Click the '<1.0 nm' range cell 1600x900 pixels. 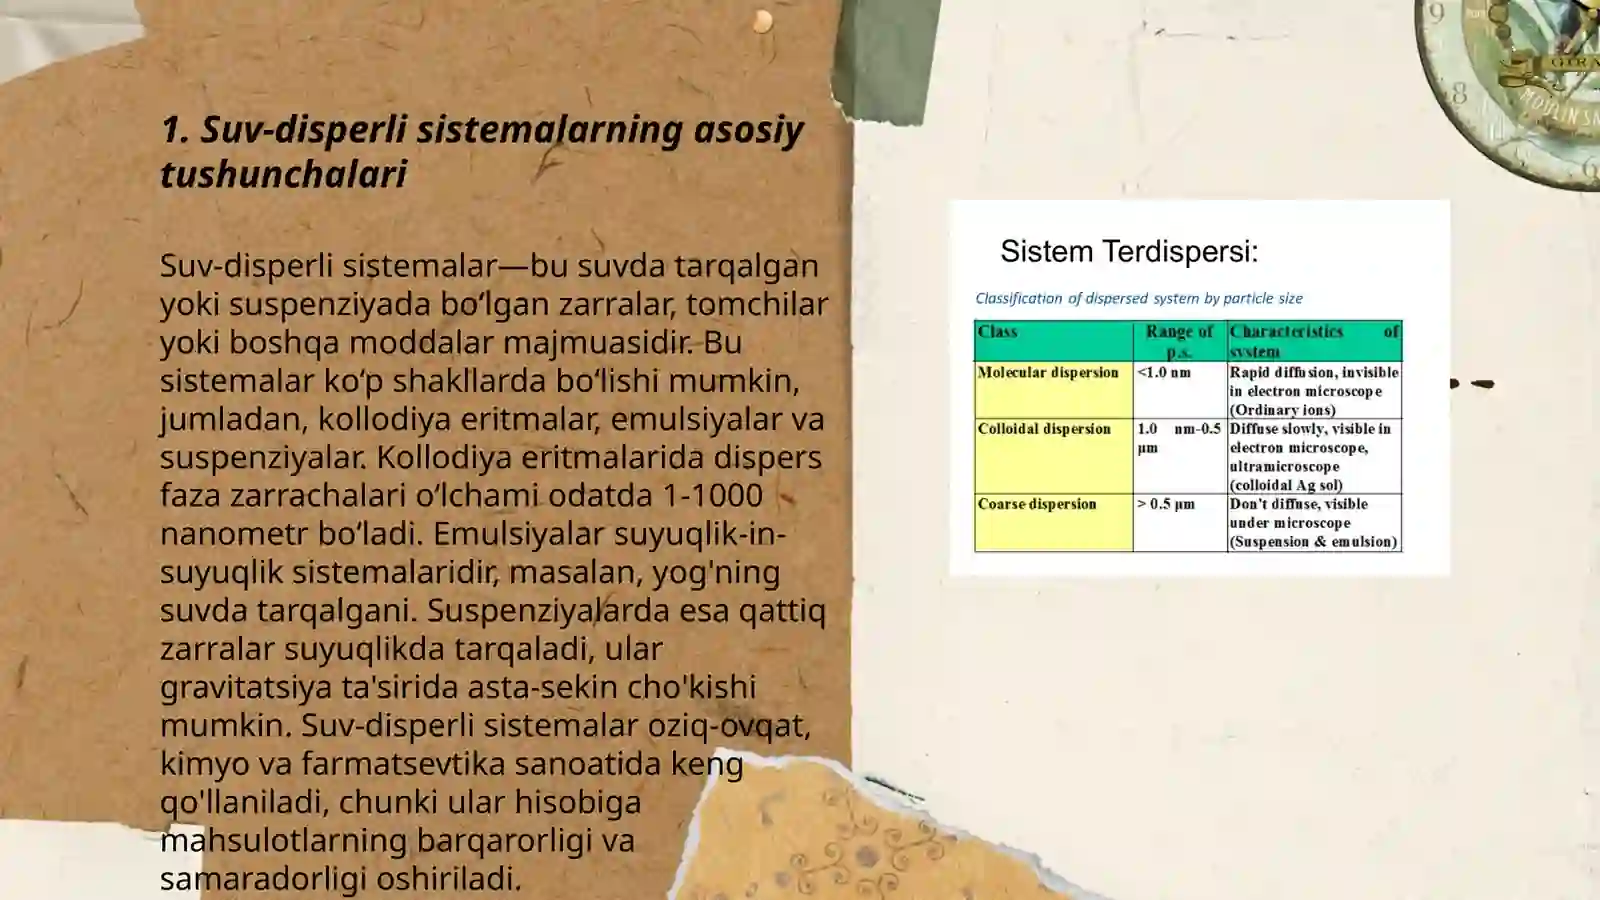(x=1180, y=390)
